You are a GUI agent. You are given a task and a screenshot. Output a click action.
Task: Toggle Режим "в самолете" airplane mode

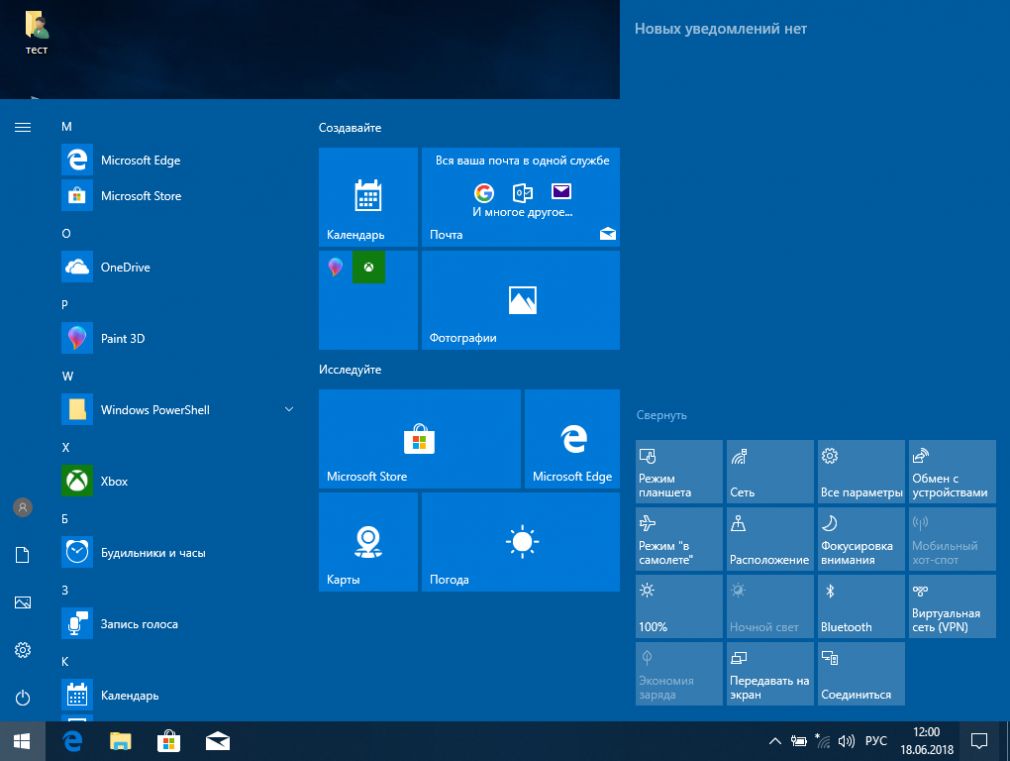[679, 539]
